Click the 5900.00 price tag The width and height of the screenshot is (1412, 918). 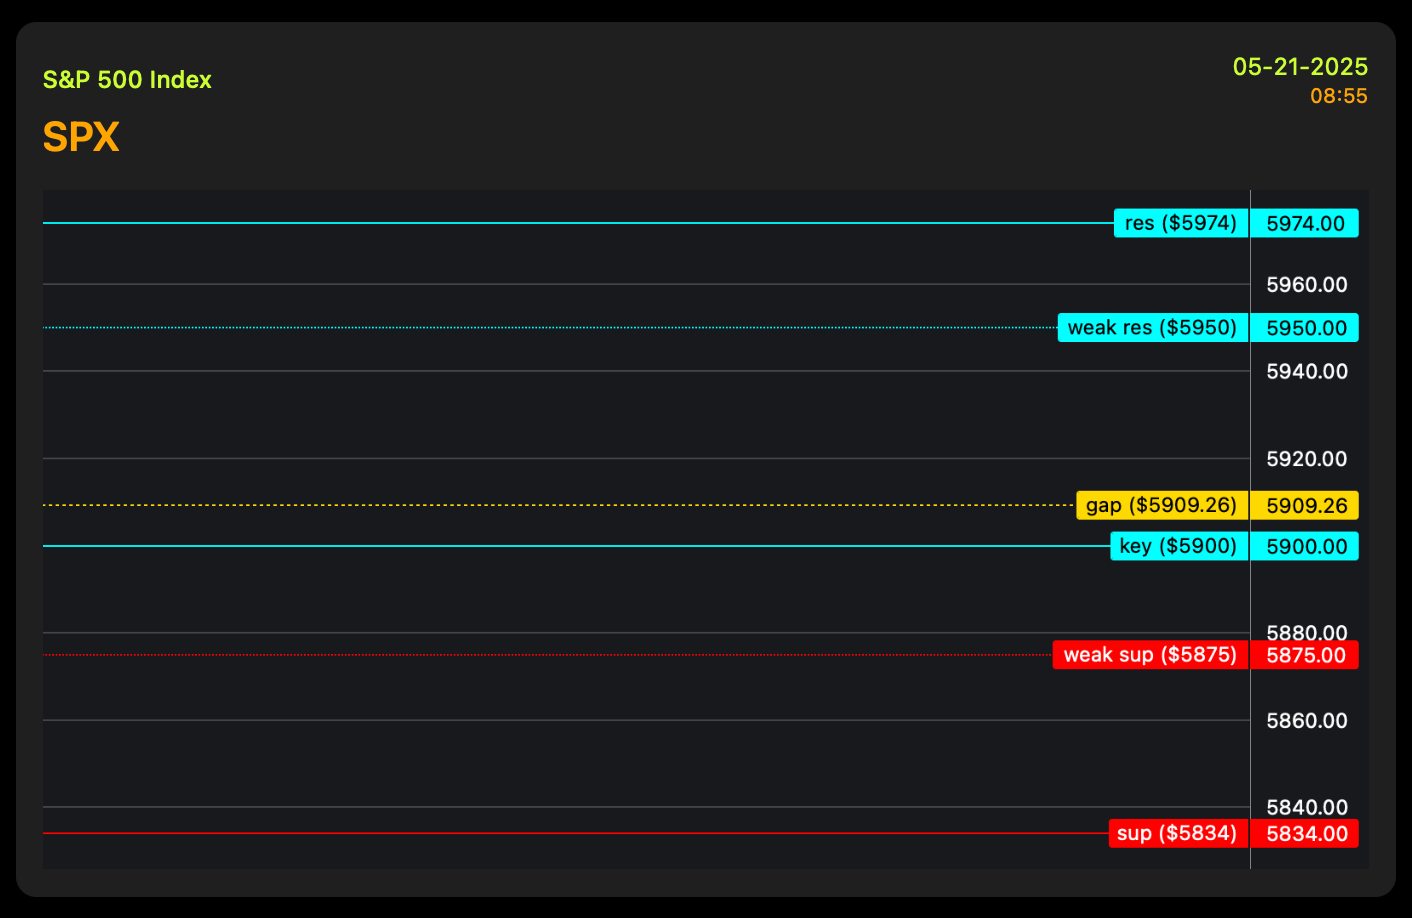(x=1305, y=546)
